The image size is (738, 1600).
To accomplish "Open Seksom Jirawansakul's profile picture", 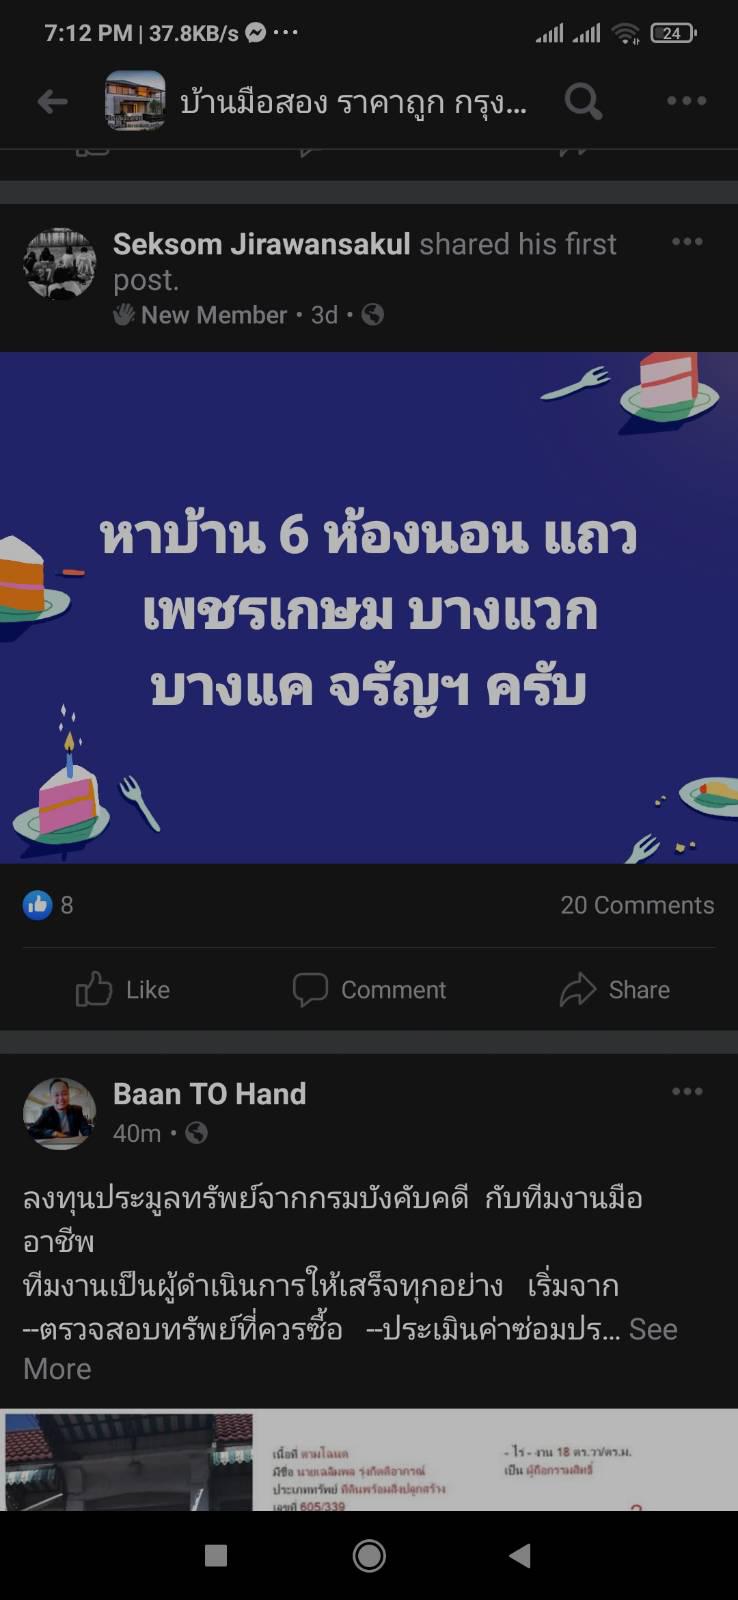I will tap(60, 264).
